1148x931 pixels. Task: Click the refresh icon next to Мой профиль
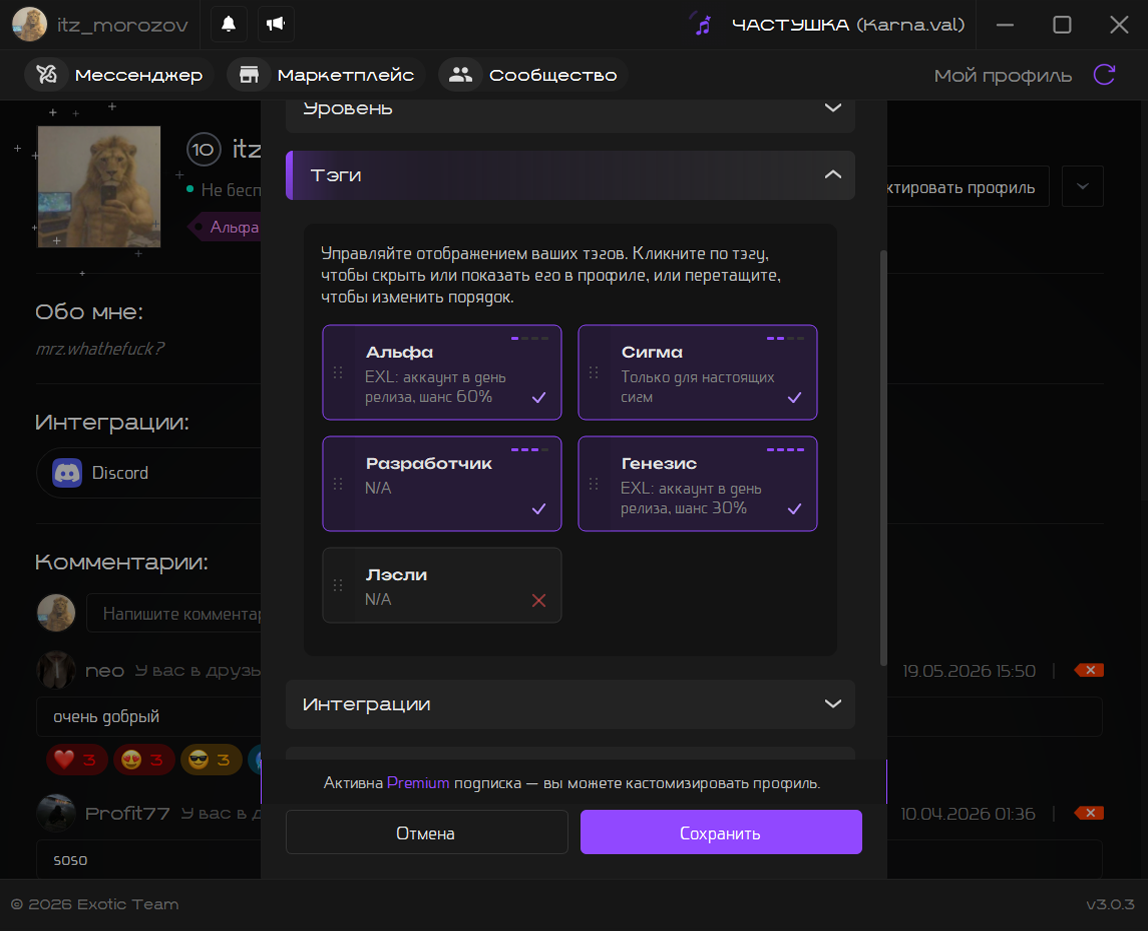pyautogui.click(x=1104, y=75)
